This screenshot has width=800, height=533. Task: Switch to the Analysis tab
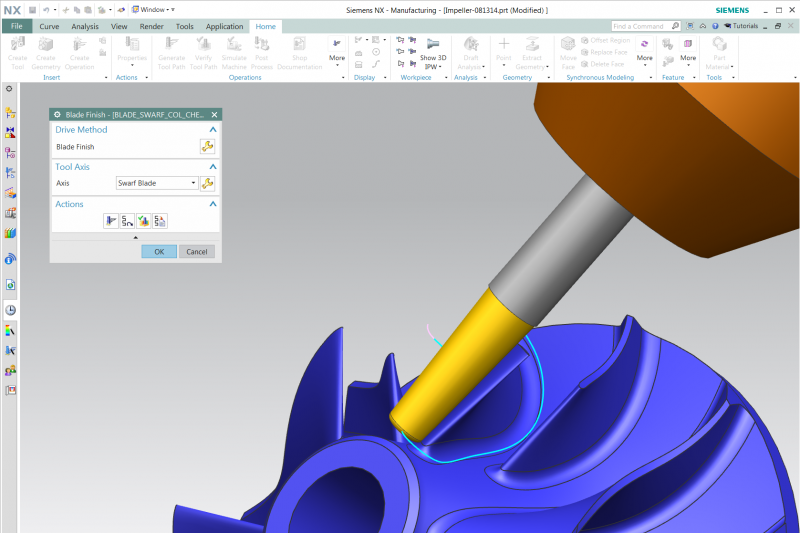click(85, 27)
